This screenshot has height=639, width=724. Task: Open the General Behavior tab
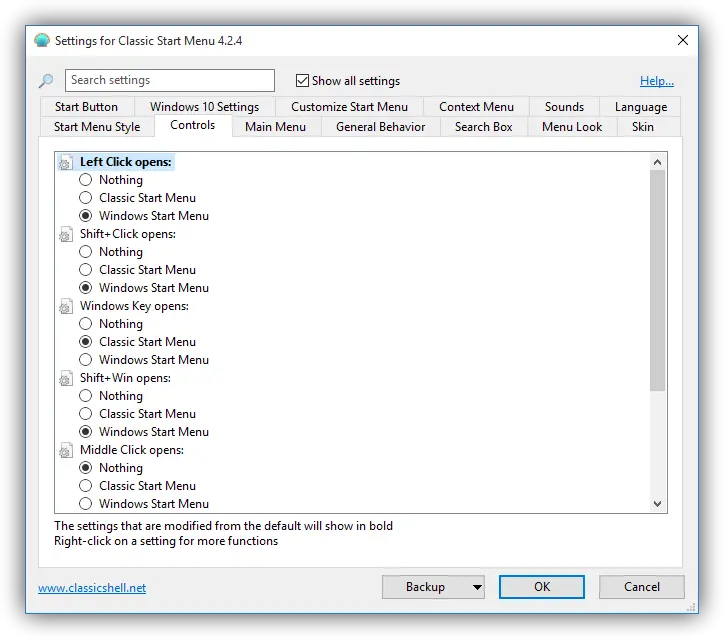tap(380, 127)
